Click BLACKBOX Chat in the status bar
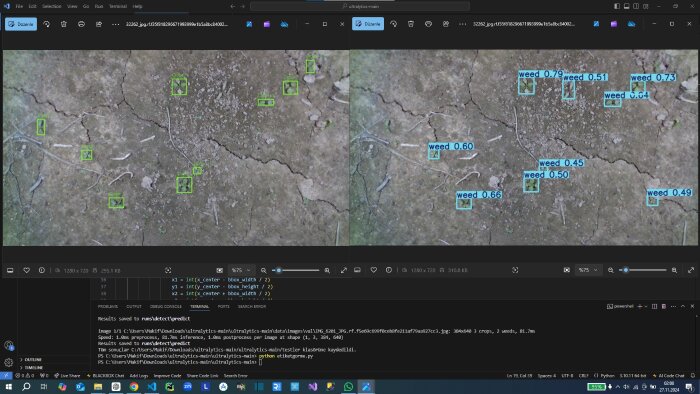The width and height of the screenshot is (700, 394). (105, 376)
